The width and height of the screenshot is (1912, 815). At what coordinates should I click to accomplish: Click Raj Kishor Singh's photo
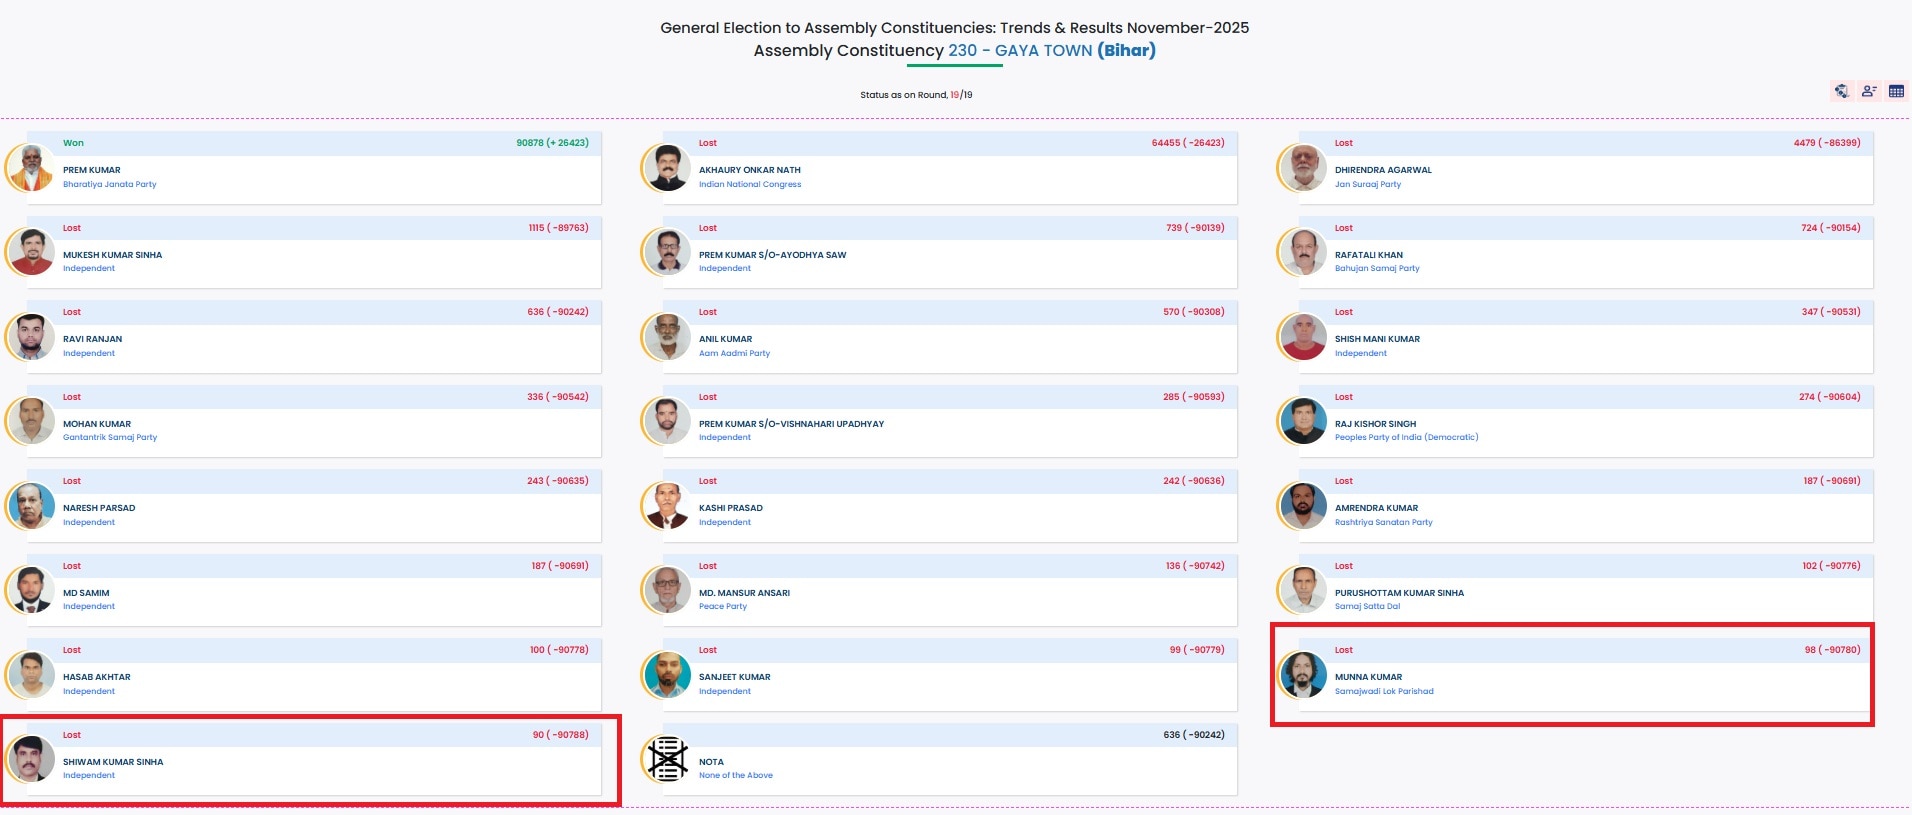(x=1303, y=421)
